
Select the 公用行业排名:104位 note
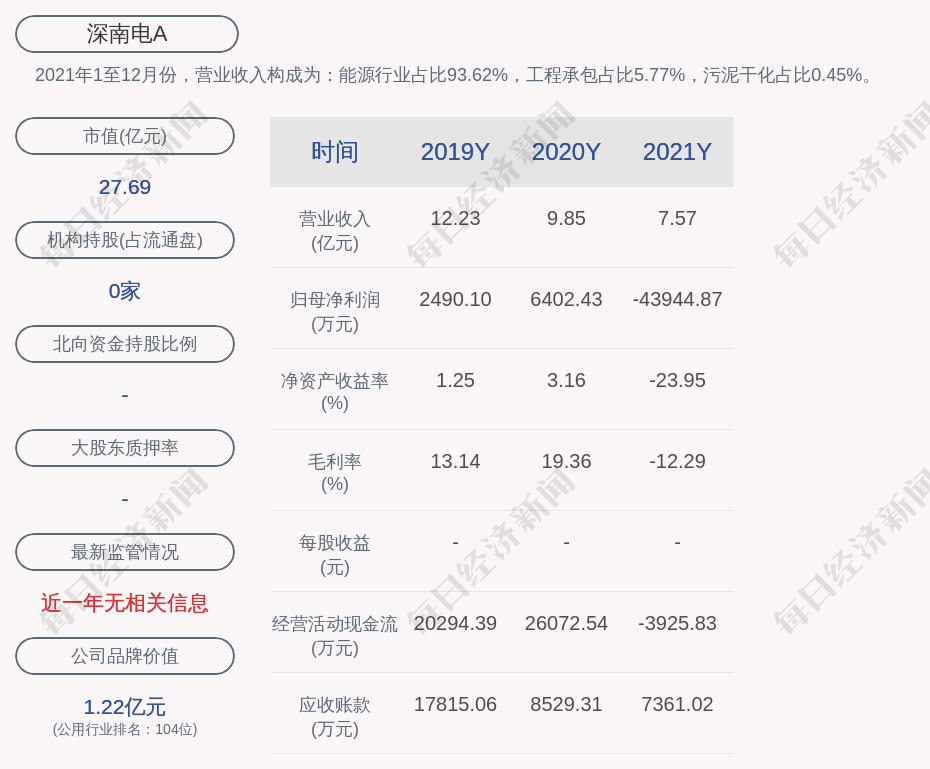click(x=125, y=729)
